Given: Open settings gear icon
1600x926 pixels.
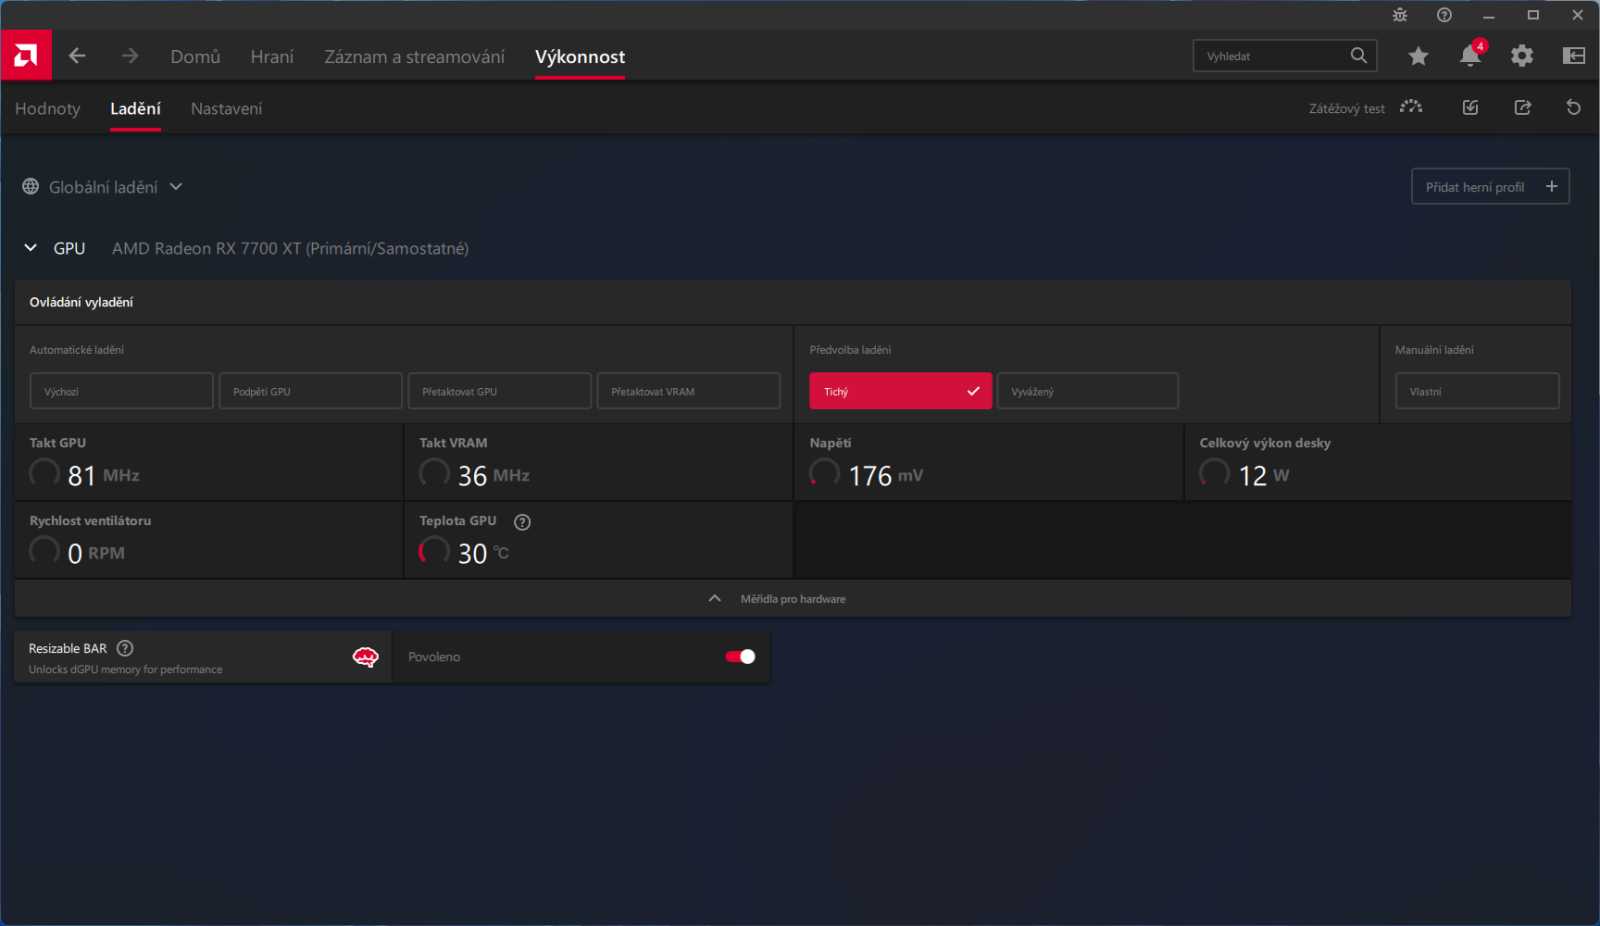Looking at the screenshot, I should click(1522, 56).
